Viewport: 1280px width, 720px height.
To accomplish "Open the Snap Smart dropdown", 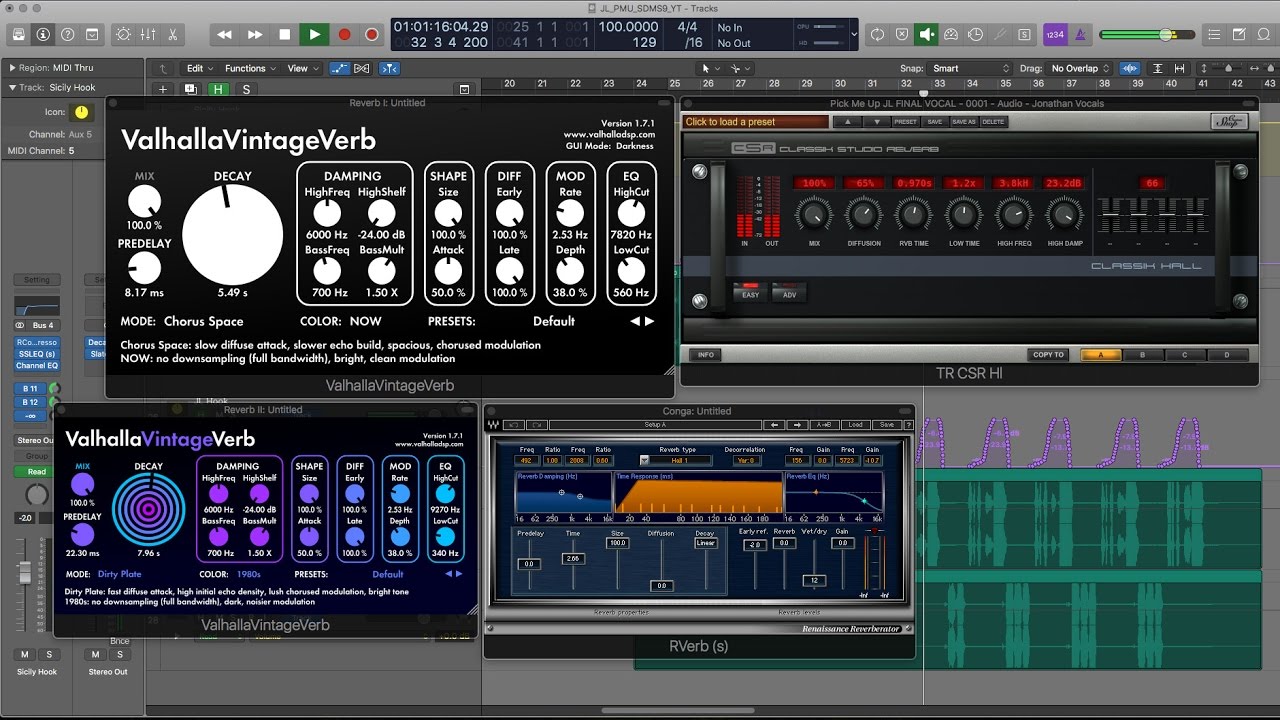I will point(970,68).
